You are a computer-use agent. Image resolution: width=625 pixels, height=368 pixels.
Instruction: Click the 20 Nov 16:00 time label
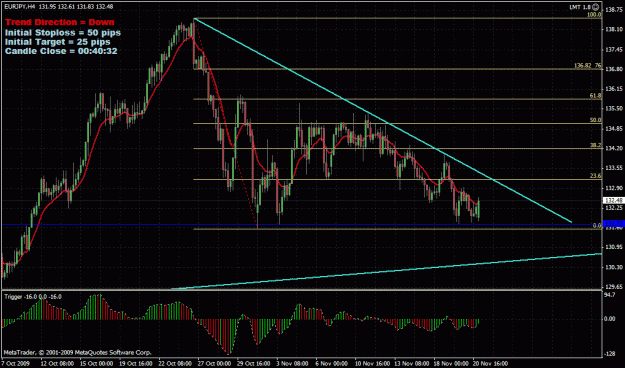coord(492,364)
